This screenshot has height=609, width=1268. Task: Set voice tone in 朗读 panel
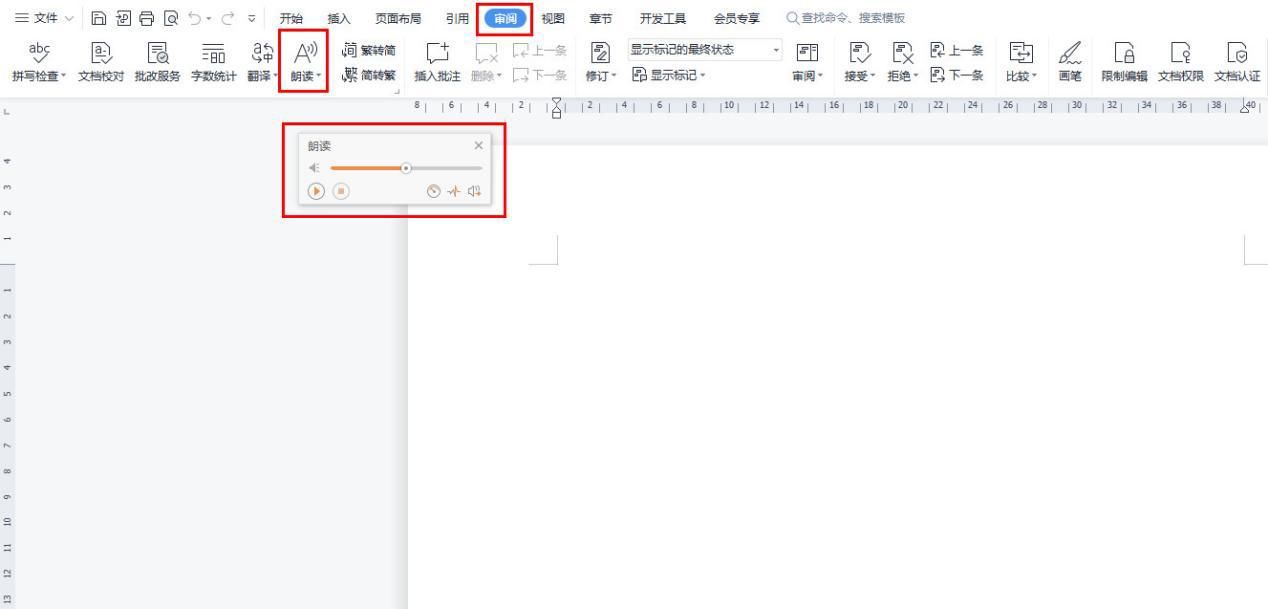pyautogui.click(x=454, y=191)
